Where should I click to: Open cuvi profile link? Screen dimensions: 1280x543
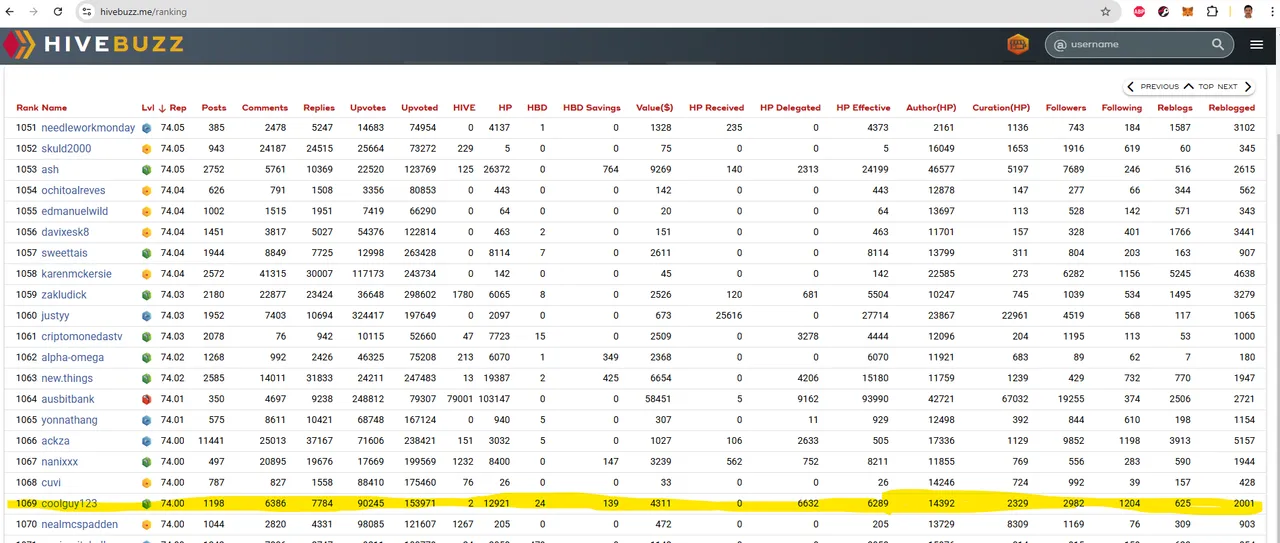click(x=52, y=483)
